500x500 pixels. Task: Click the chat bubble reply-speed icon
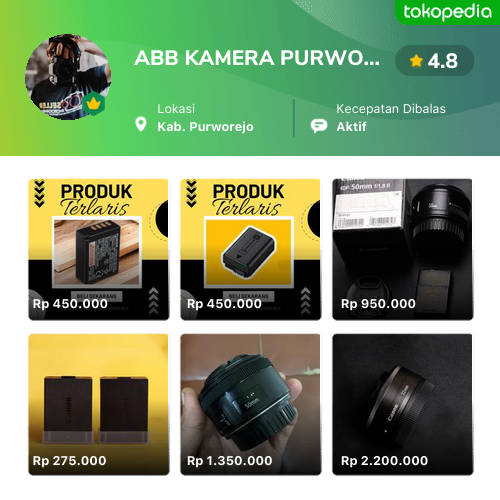pos(319,126)
